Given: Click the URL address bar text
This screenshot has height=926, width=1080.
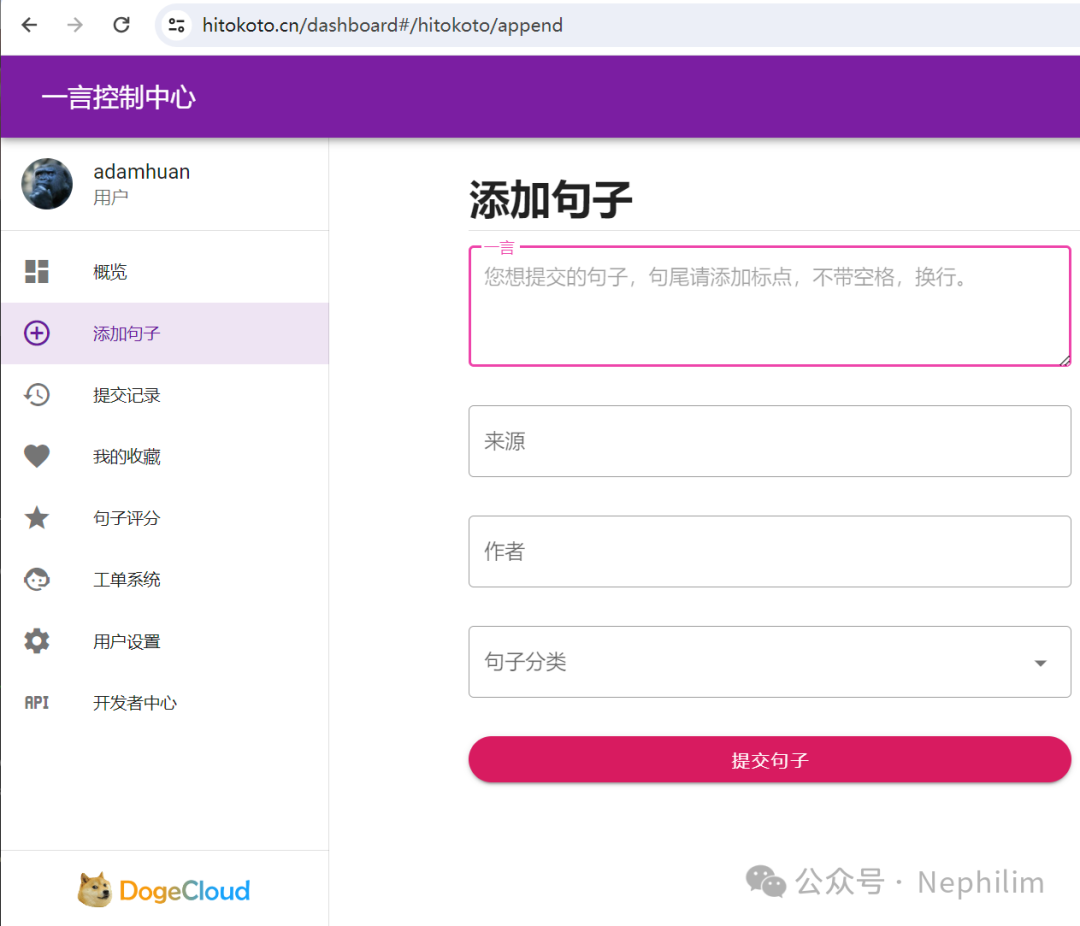Looking at the screenshot, I should point(382,25).
